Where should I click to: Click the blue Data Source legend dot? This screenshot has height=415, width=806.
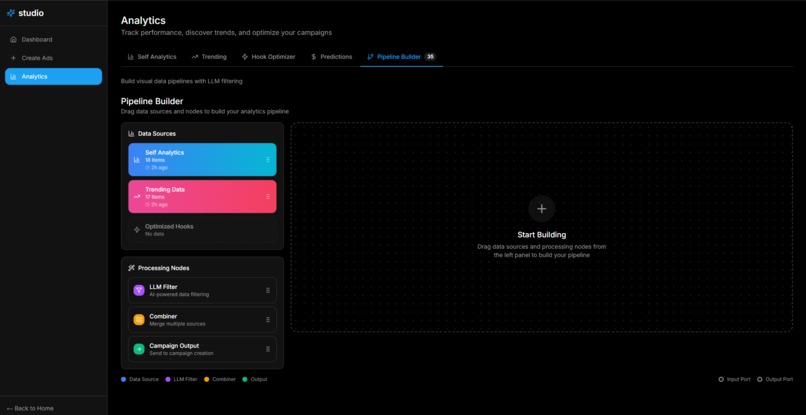[x=123, y=380]
